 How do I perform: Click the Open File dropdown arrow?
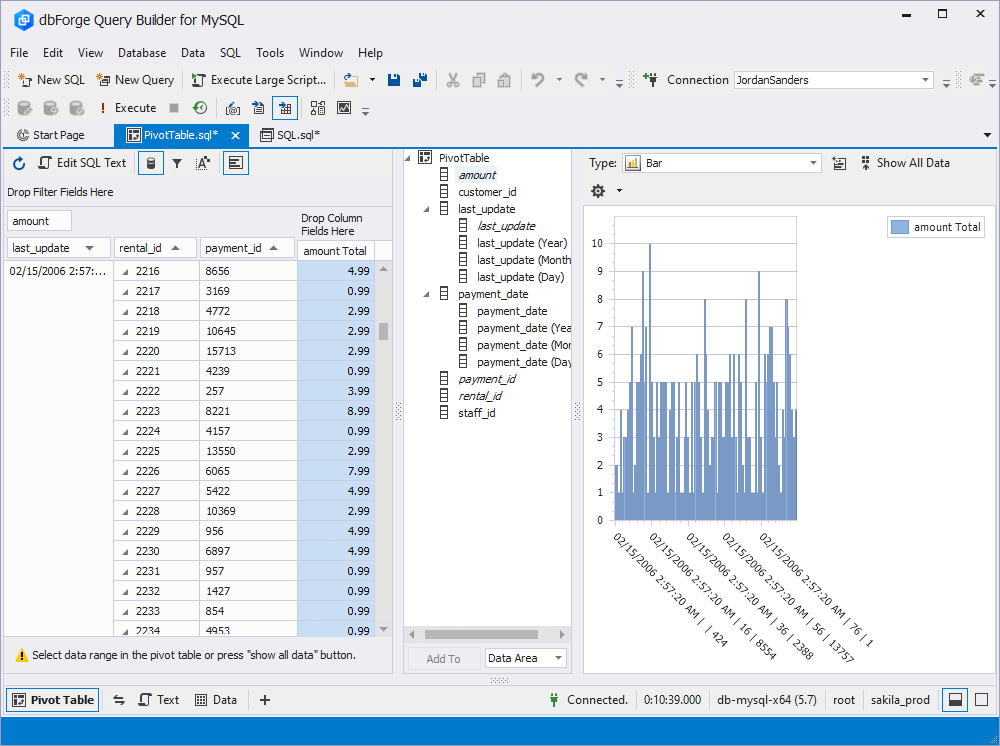click(372, 80)
